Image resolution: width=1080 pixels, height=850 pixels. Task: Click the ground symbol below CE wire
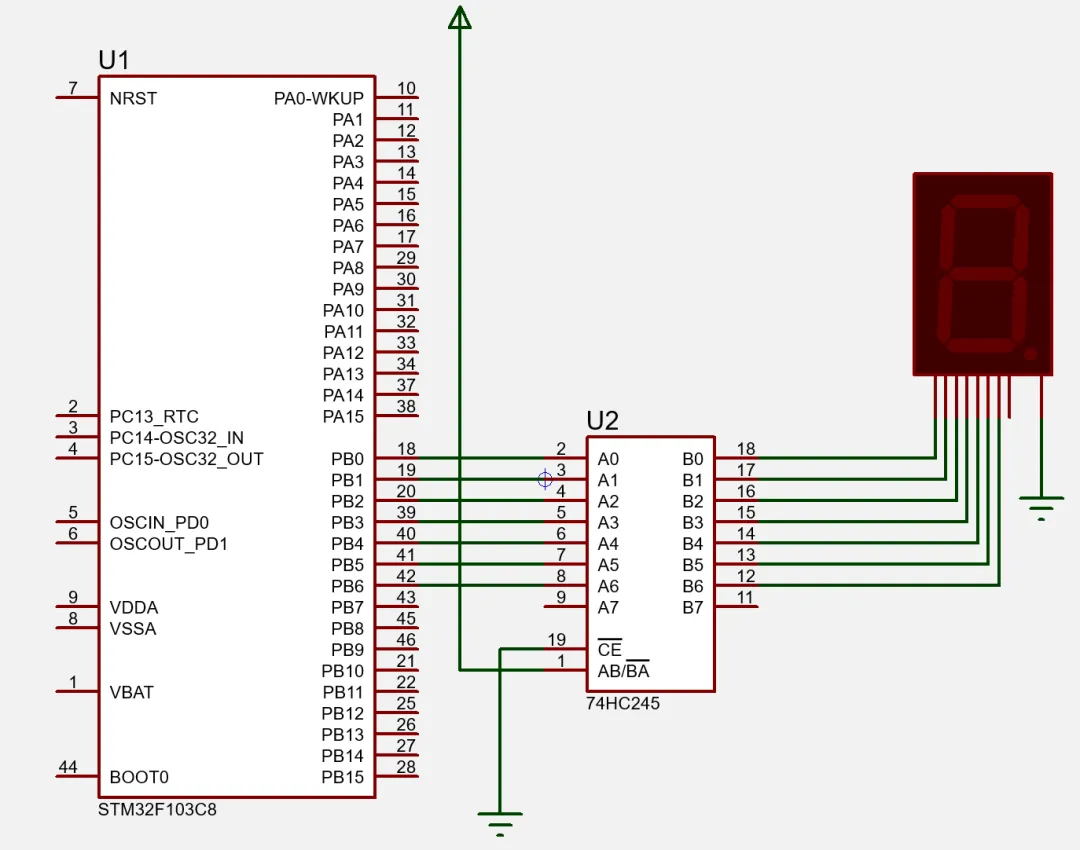(500, 824)
